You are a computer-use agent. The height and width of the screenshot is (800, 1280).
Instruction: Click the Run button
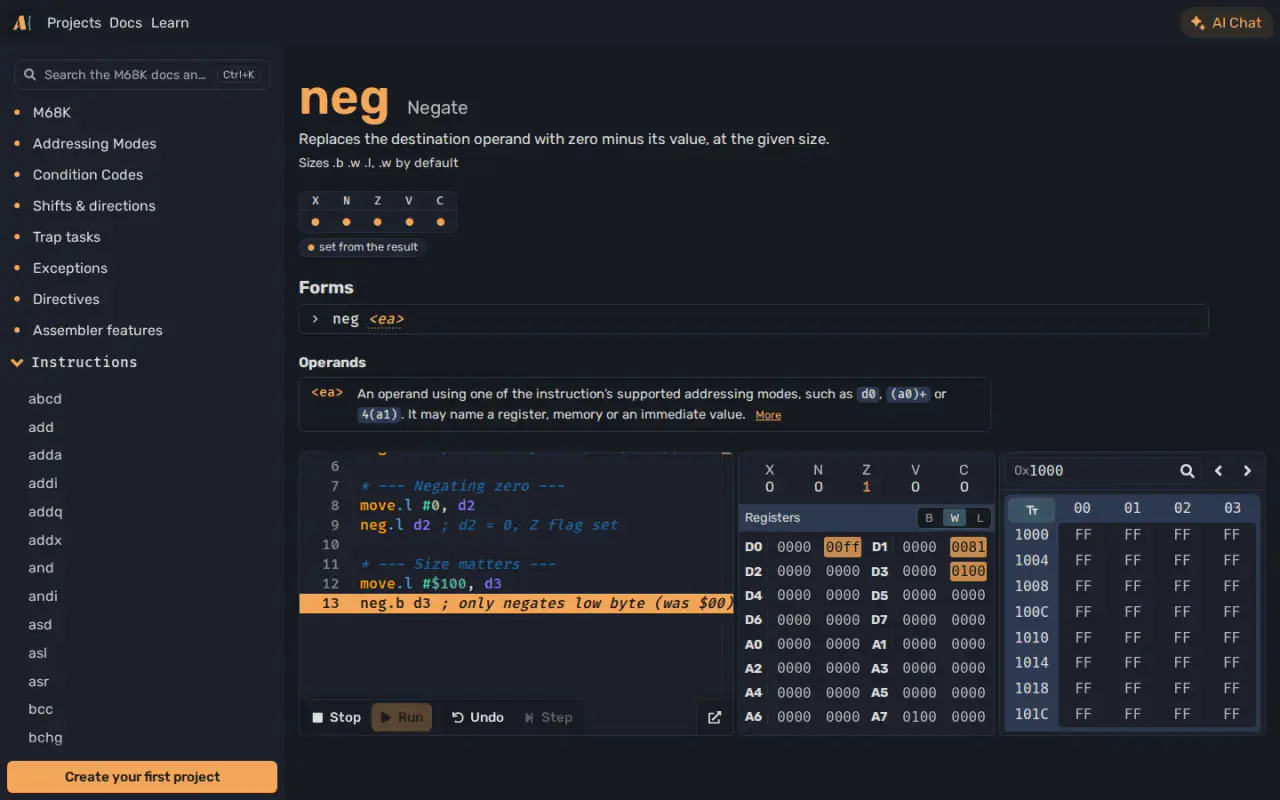click(402, 717)
